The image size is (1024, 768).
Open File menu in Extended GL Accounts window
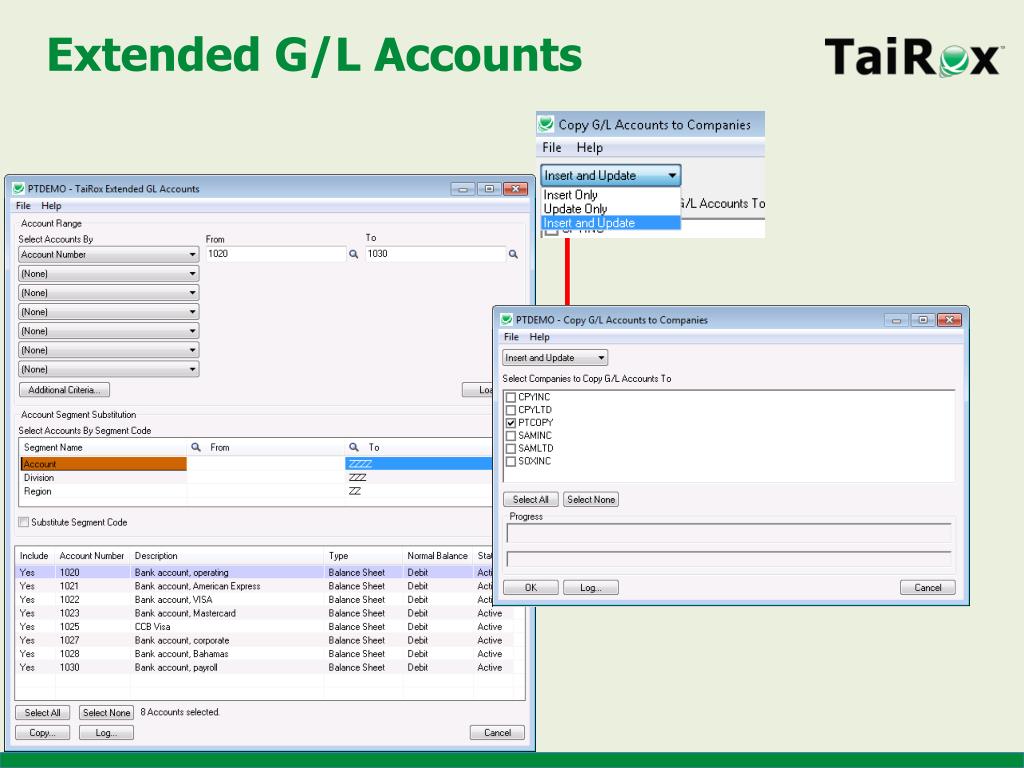(x=24, y=206)
